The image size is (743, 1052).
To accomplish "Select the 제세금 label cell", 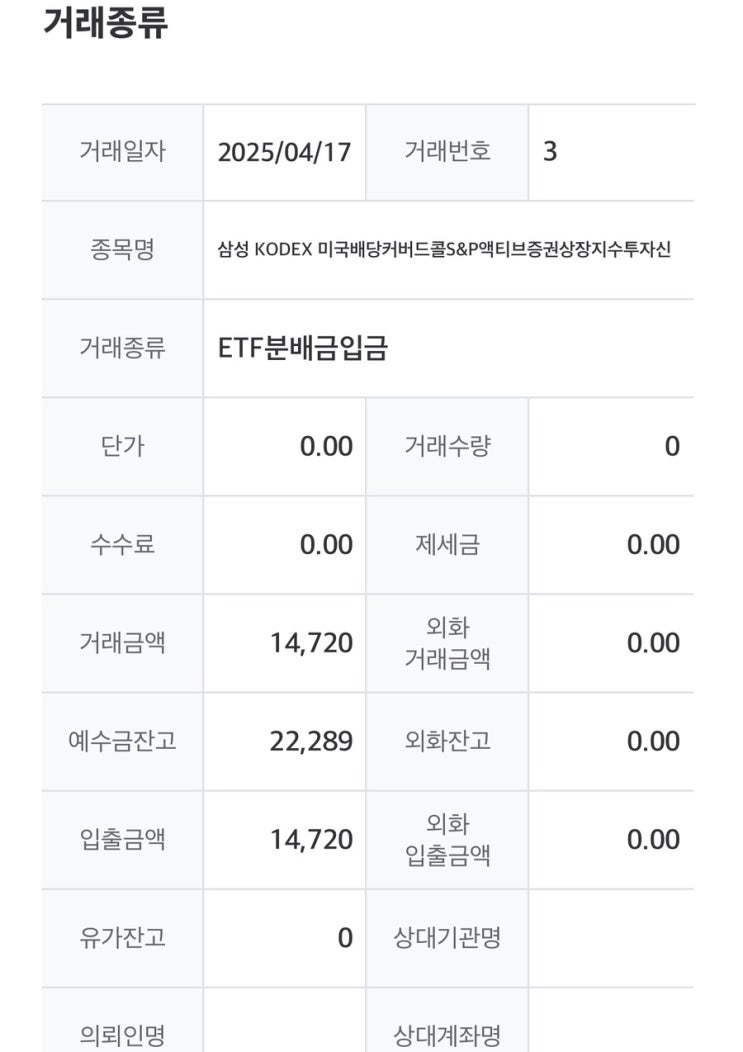I will pyautogui.click(x=447, y=544).
